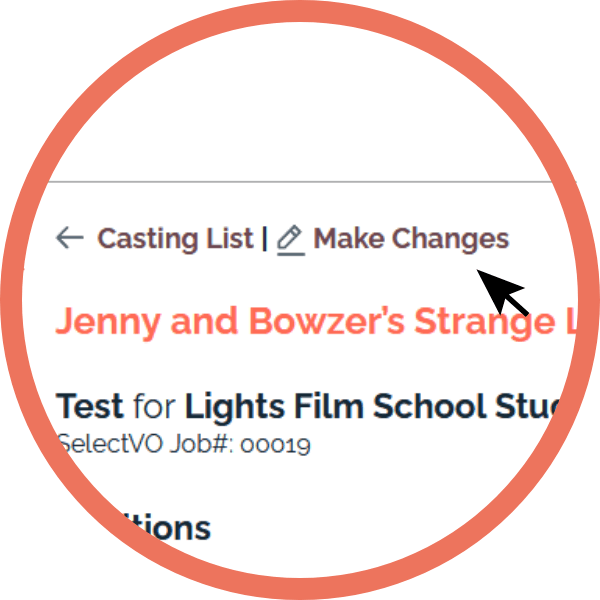Click the word Jenny in the title

108,323
